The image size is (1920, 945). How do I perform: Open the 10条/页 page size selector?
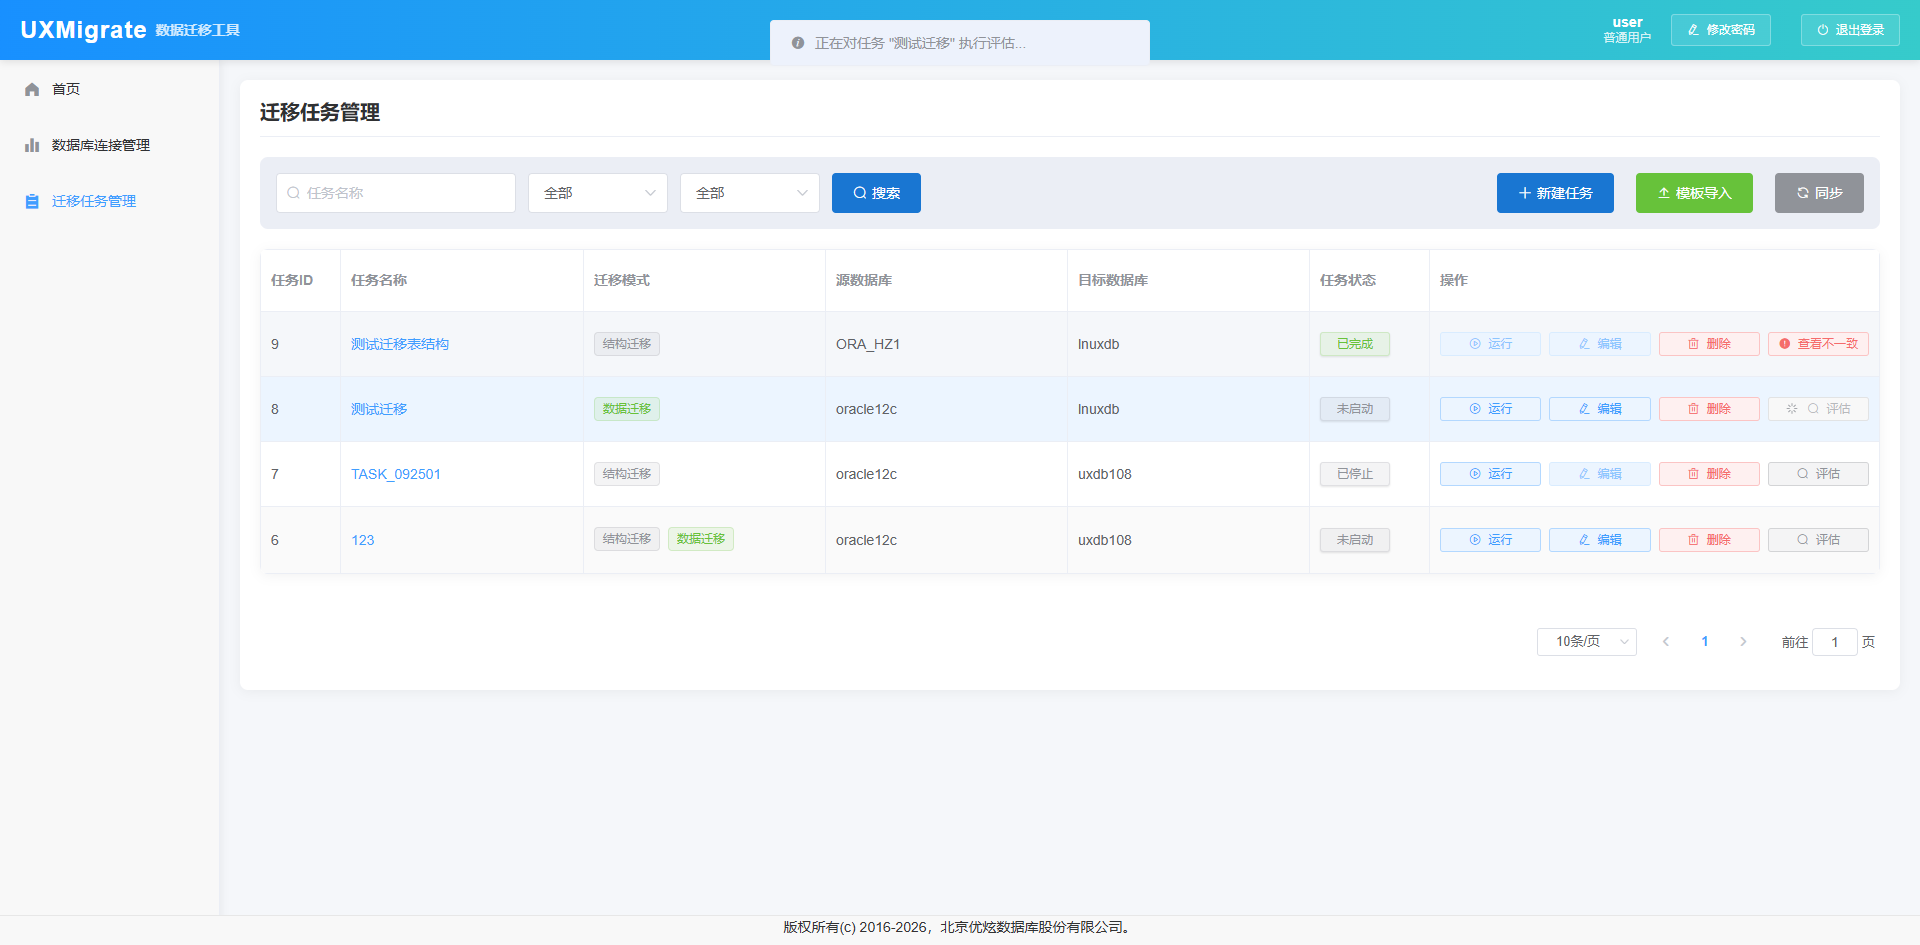coord(1586,642)
